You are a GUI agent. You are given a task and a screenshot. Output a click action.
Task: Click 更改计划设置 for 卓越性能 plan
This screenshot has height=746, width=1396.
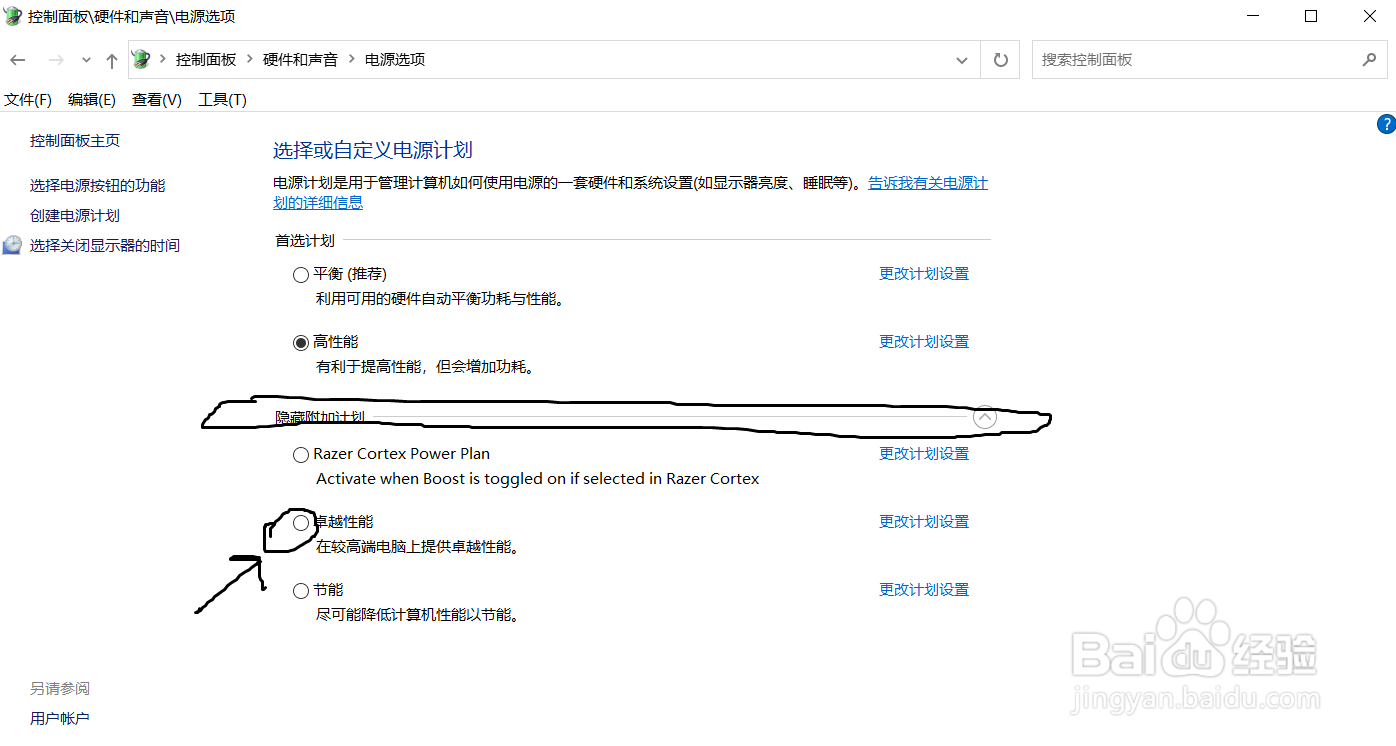(924, 522)
